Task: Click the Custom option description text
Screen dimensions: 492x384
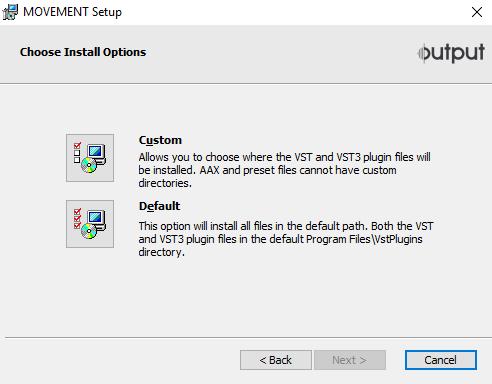Action: pyautogui.click(x=285, y=170)
